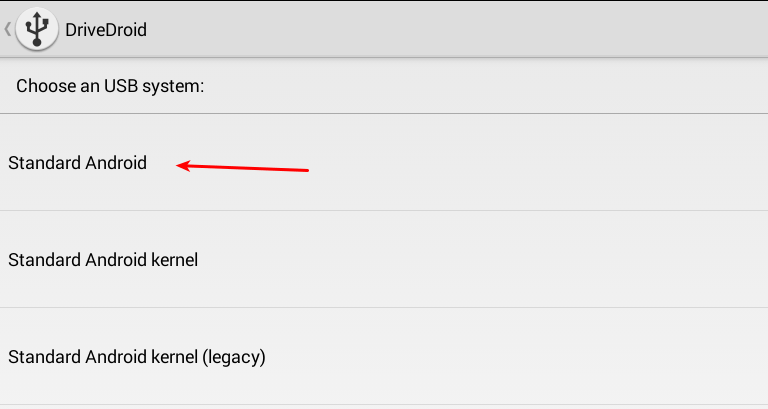
Task: Pick the second USB system entry
Action: coord(103,260)
